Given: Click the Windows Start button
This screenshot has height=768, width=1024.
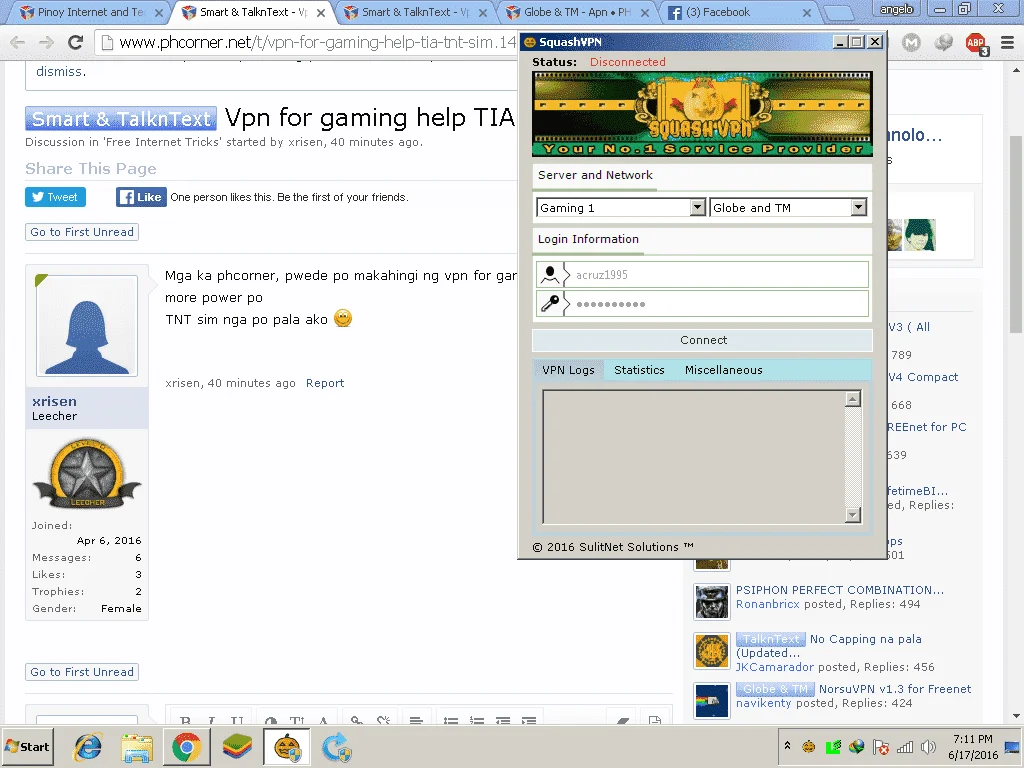Looking at the screenshot, I should 27,746.
